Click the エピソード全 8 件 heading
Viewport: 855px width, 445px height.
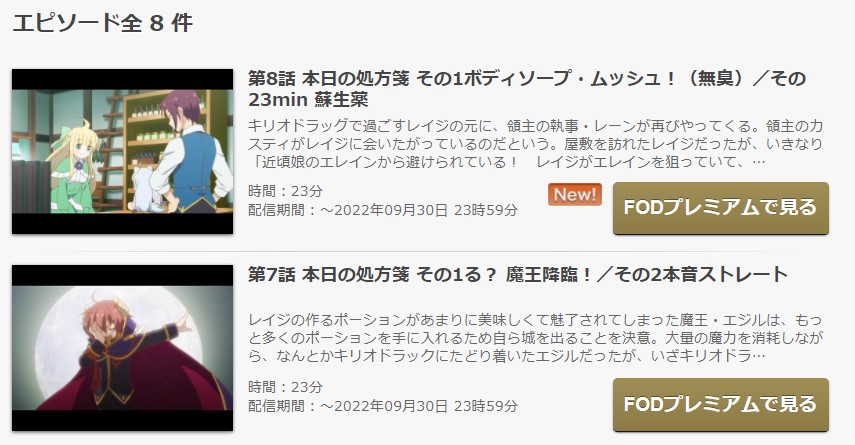(x=103, y=23)
